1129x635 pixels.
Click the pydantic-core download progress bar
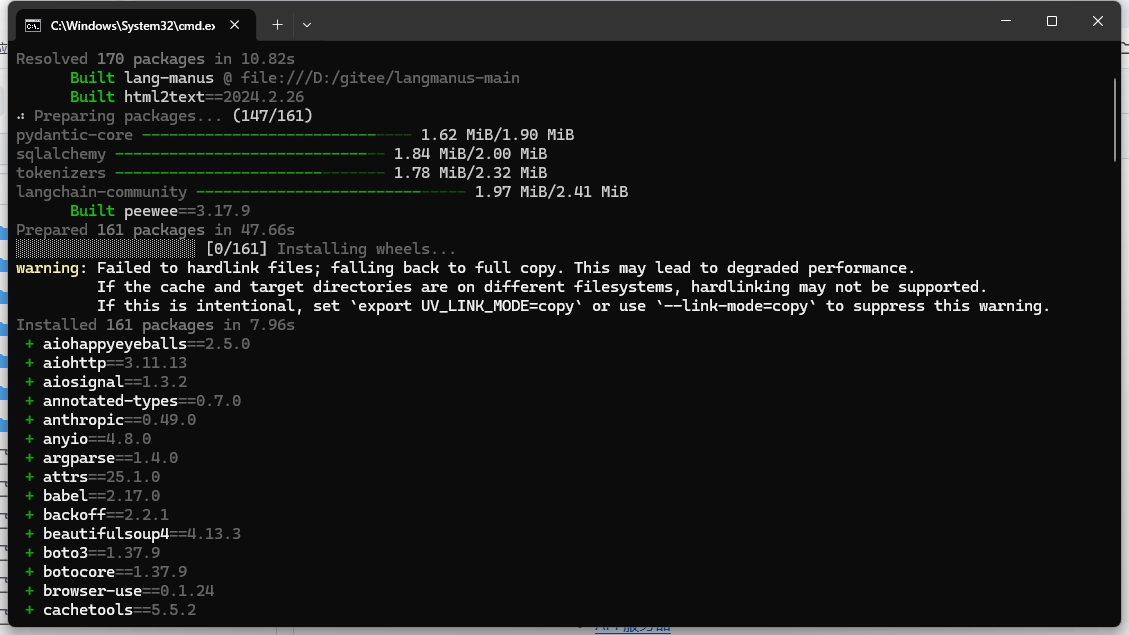[x=276, y=135]
